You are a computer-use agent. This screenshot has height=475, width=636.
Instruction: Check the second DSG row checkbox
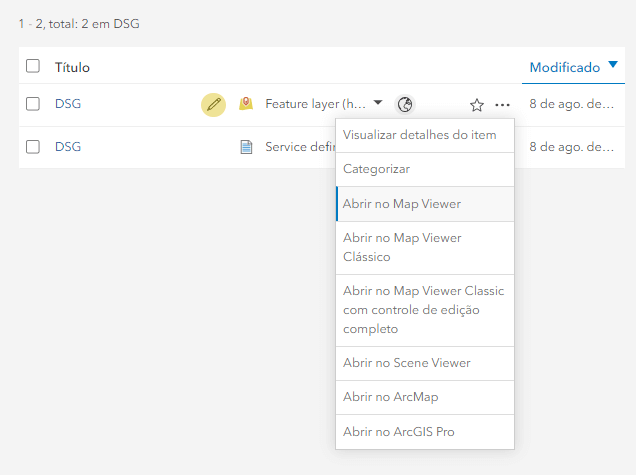[33, 147]
